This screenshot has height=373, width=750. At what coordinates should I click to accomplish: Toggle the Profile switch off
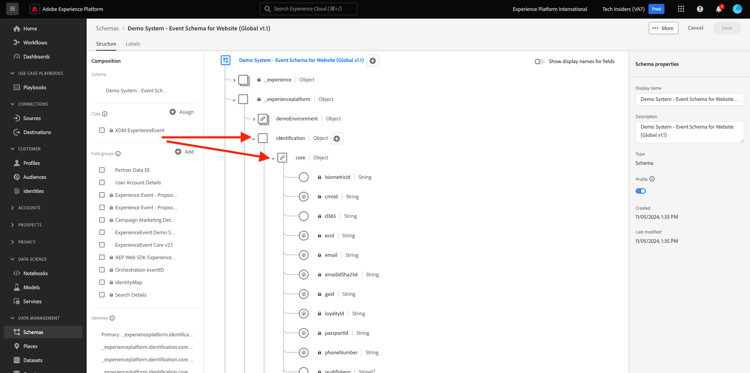(x=640, y=191)
